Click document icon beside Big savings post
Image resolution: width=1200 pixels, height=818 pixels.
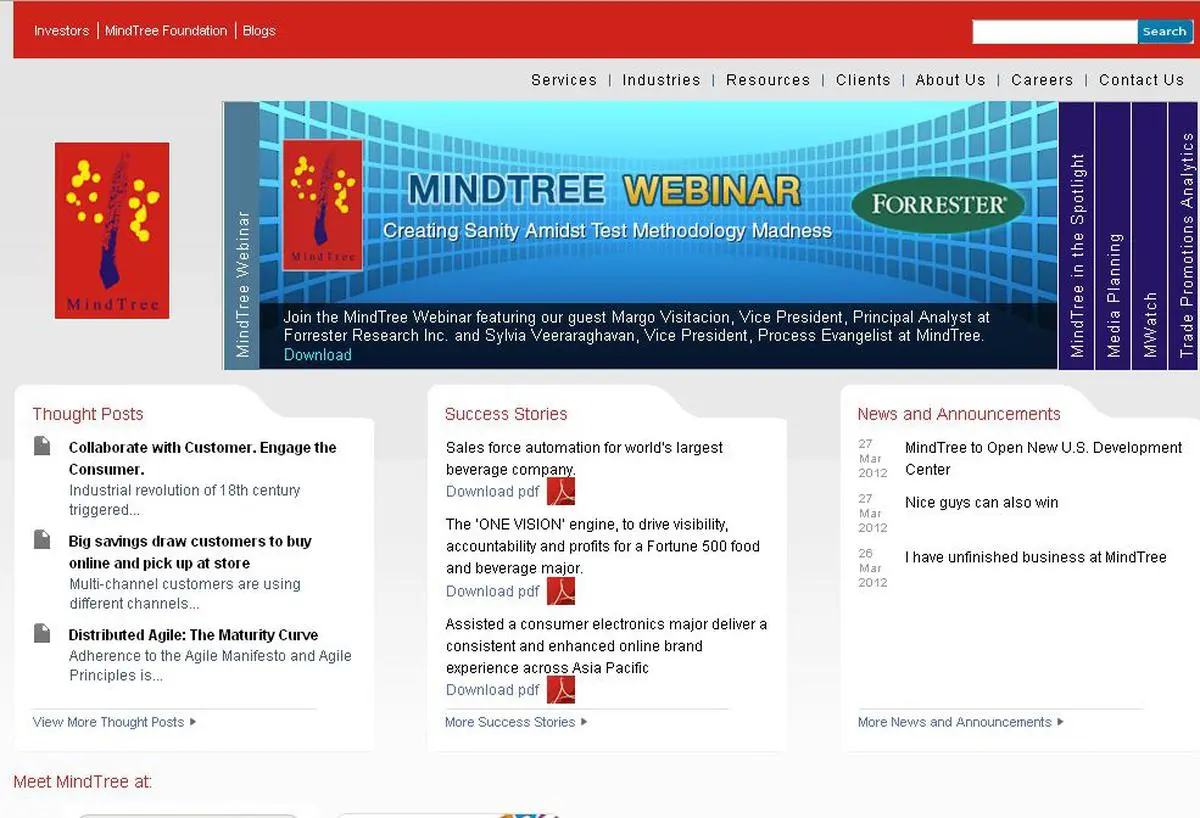click(x=42, y=540)
